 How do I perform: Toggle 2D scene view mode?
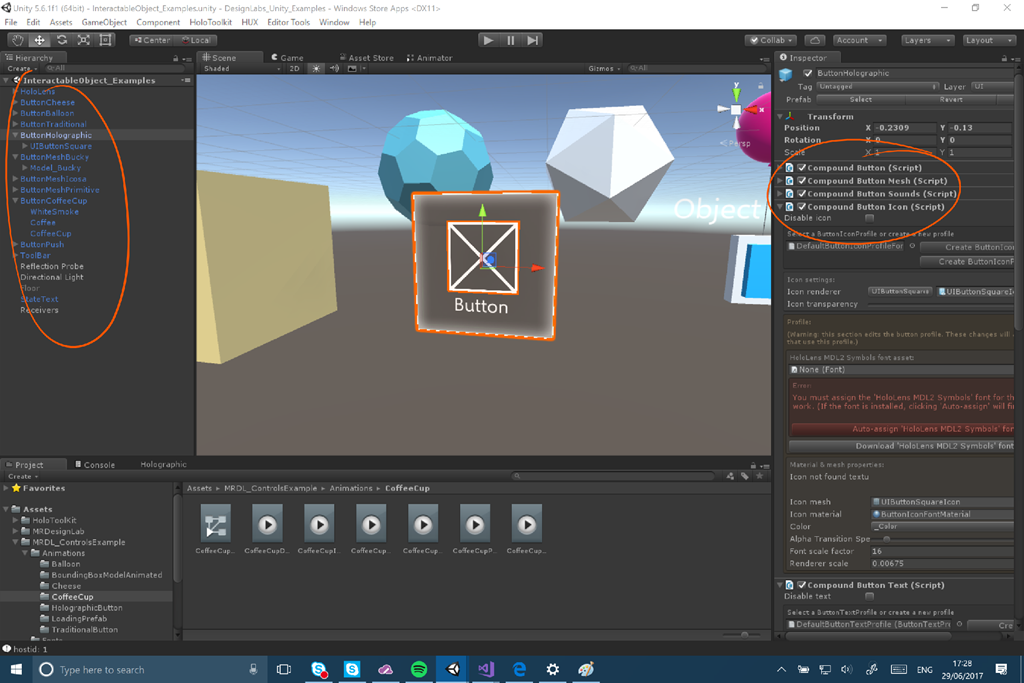[x=295, y=69]
